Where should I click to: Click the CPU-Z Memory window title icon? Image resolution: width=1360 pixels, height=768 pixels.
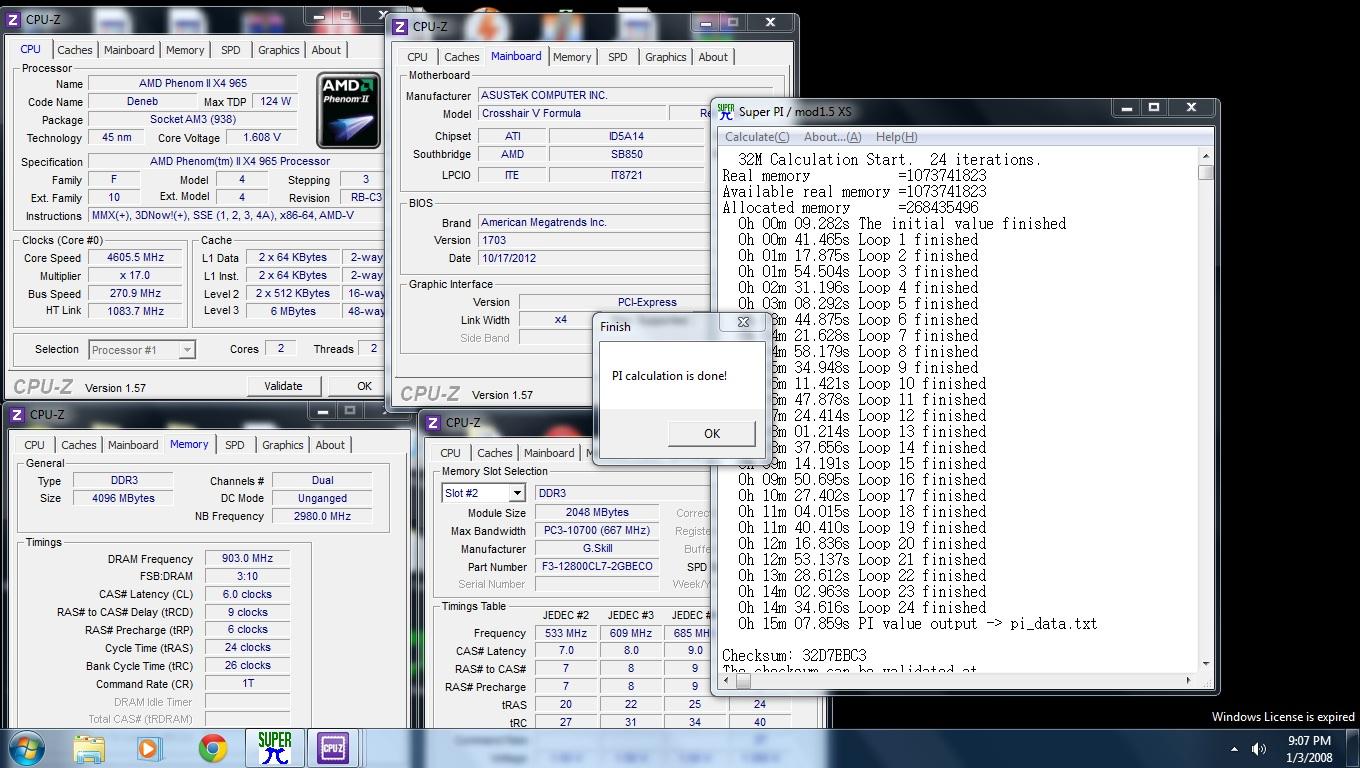[18, 414]
